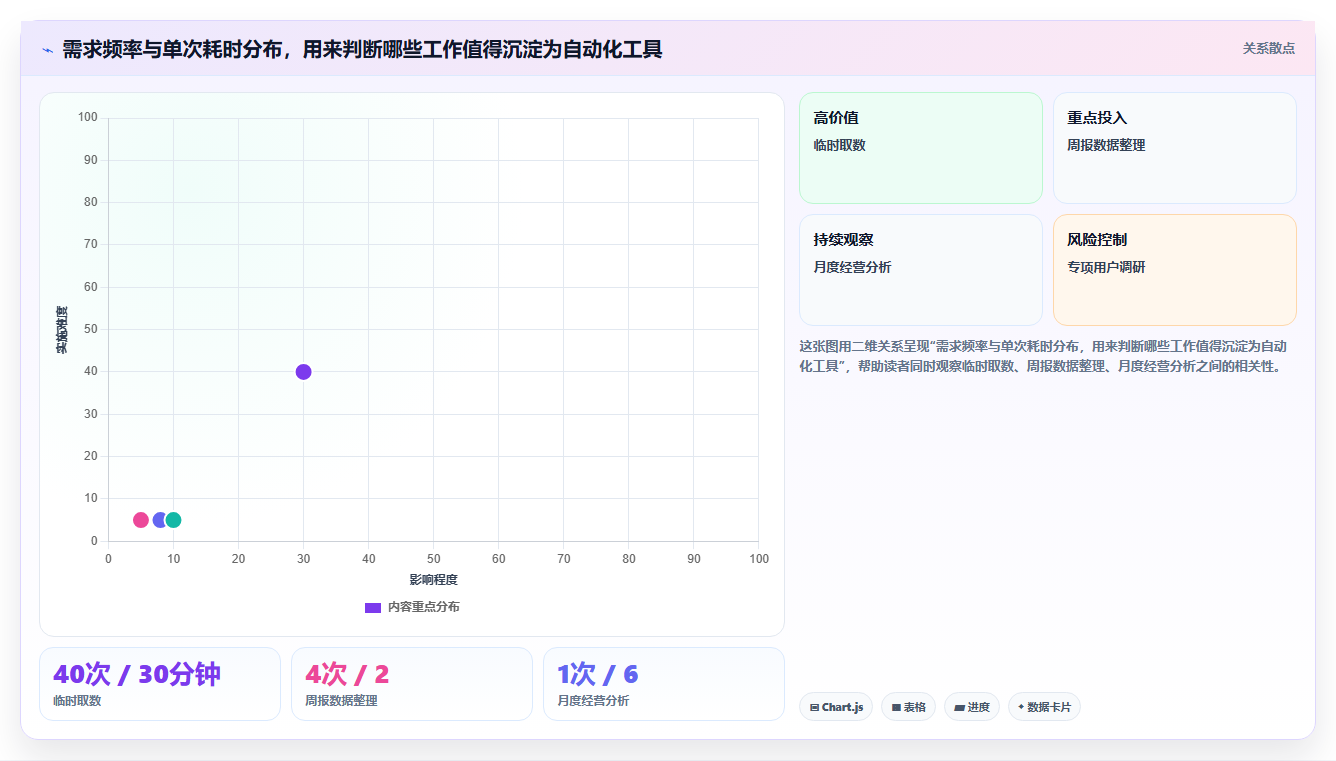Select the 表格 tag chip

point(908,707)
